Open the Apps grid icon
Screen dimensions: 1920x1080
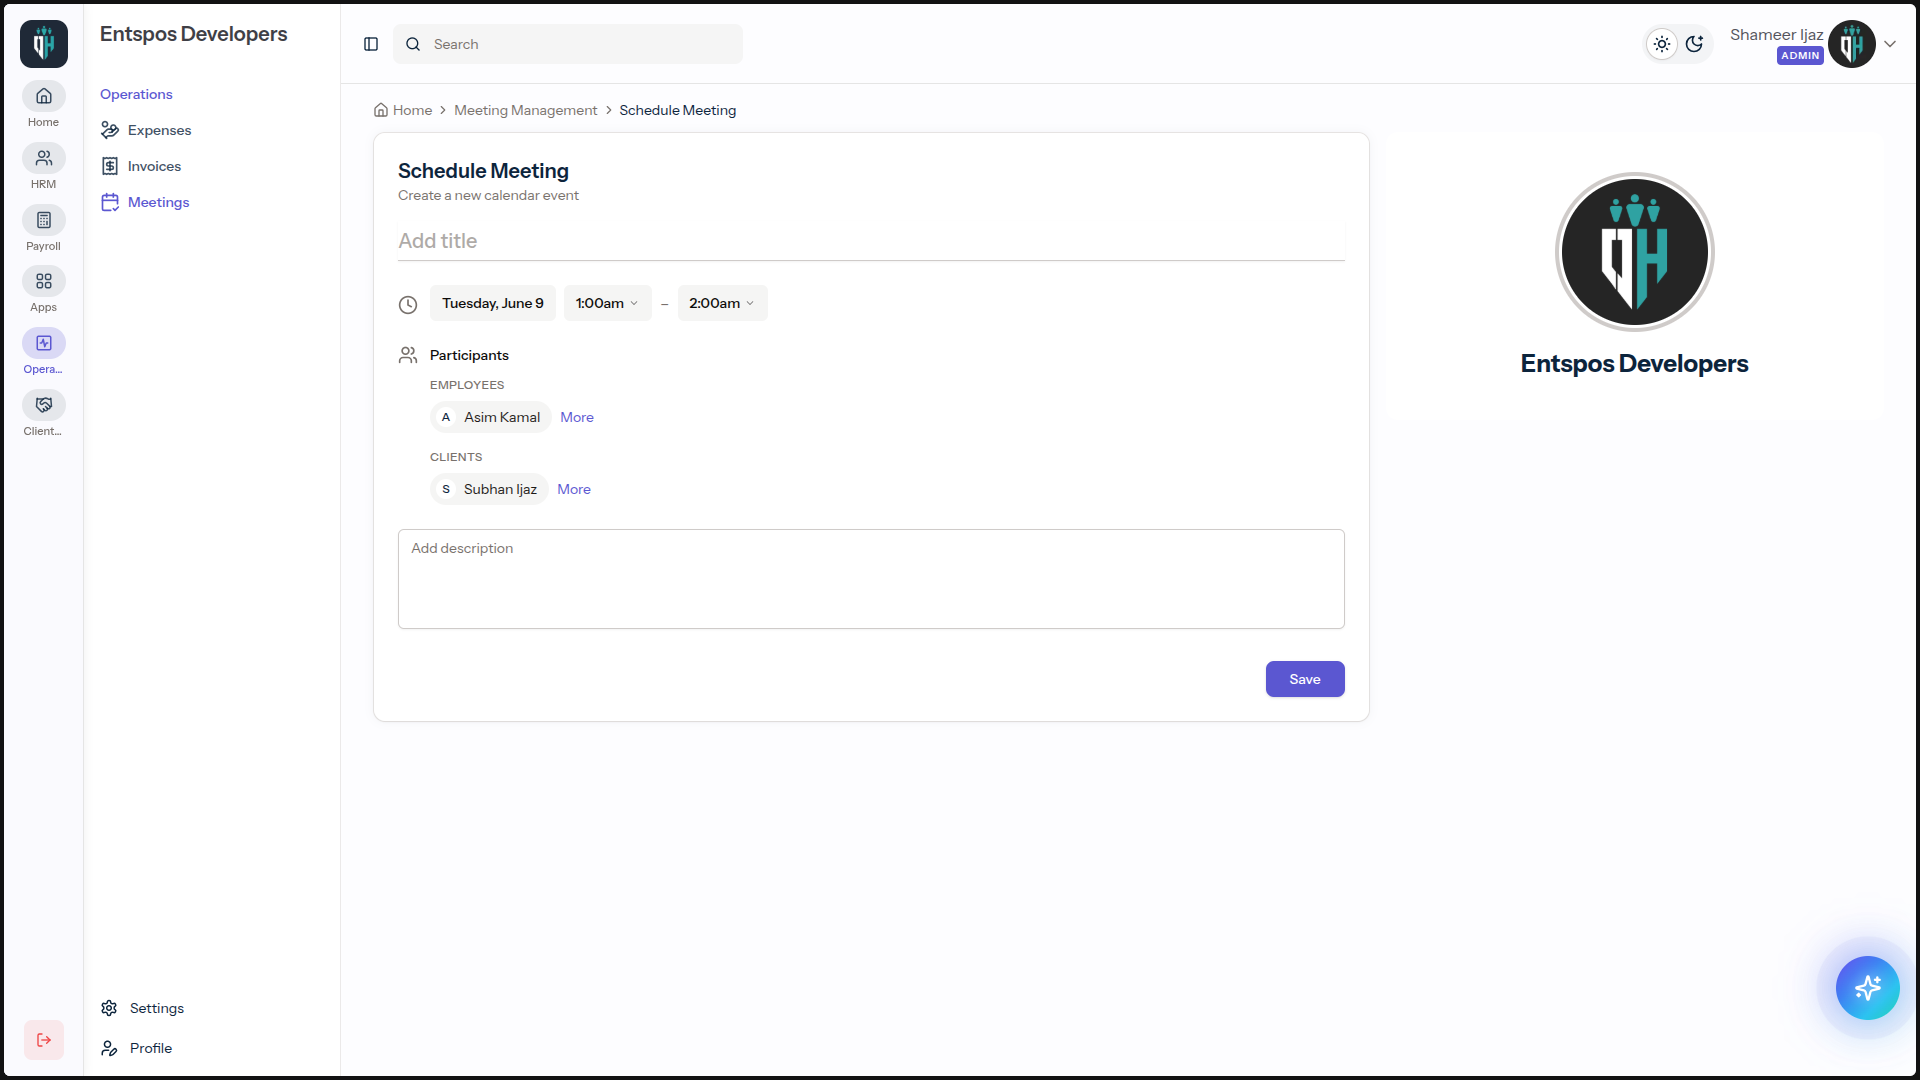pos(44,282)
